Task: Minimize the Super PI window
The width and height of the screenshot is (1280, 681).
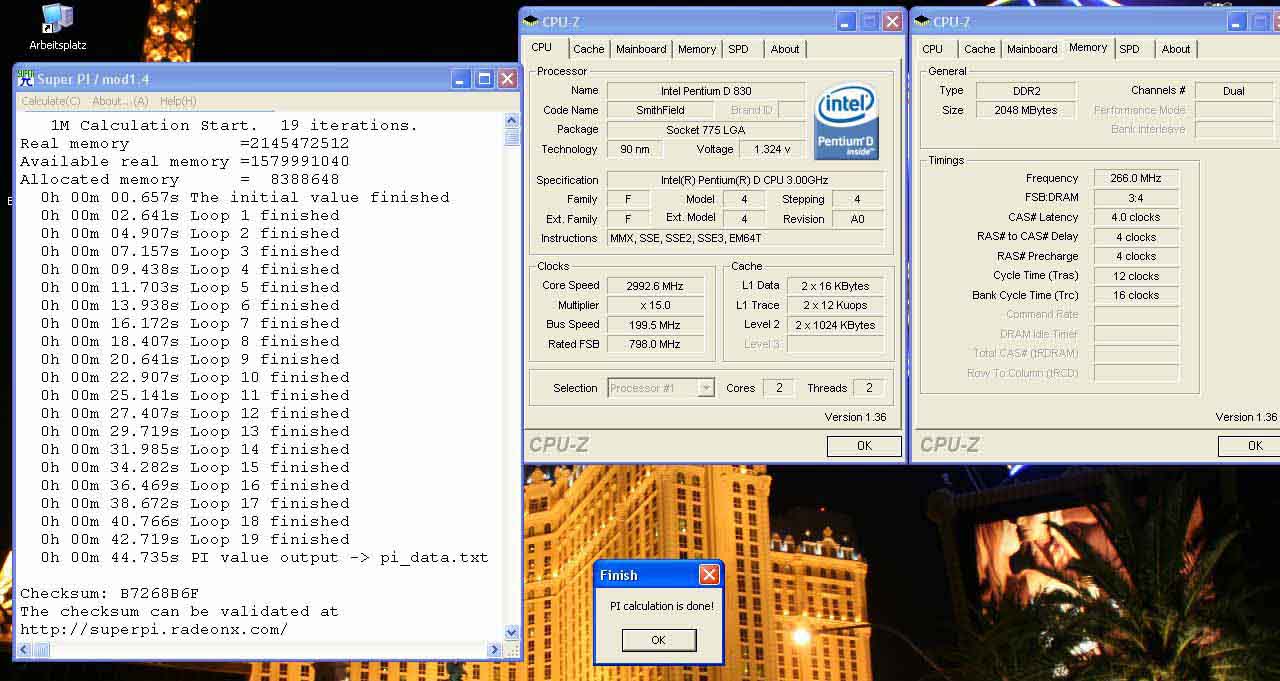Action: (461, 79)
